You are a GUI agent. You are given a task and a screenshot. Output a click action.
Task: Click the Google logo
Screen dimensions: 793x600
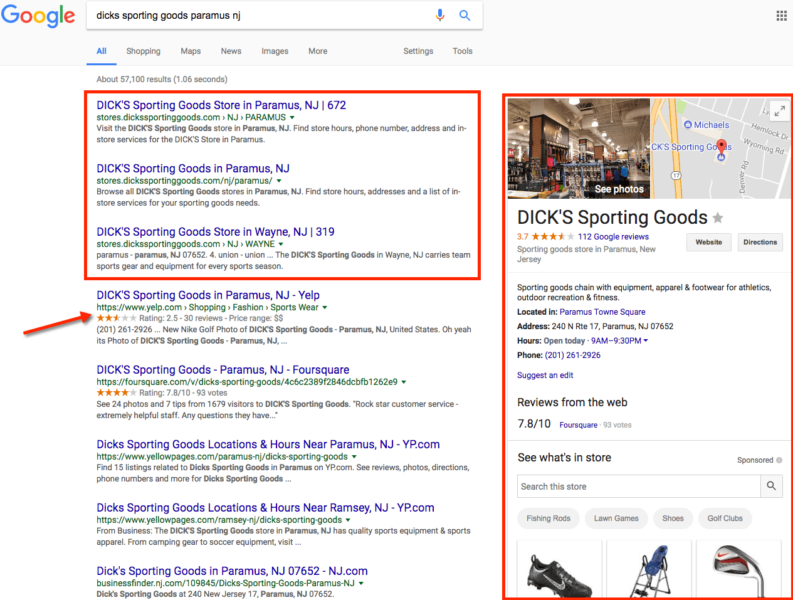pos(38,15)
